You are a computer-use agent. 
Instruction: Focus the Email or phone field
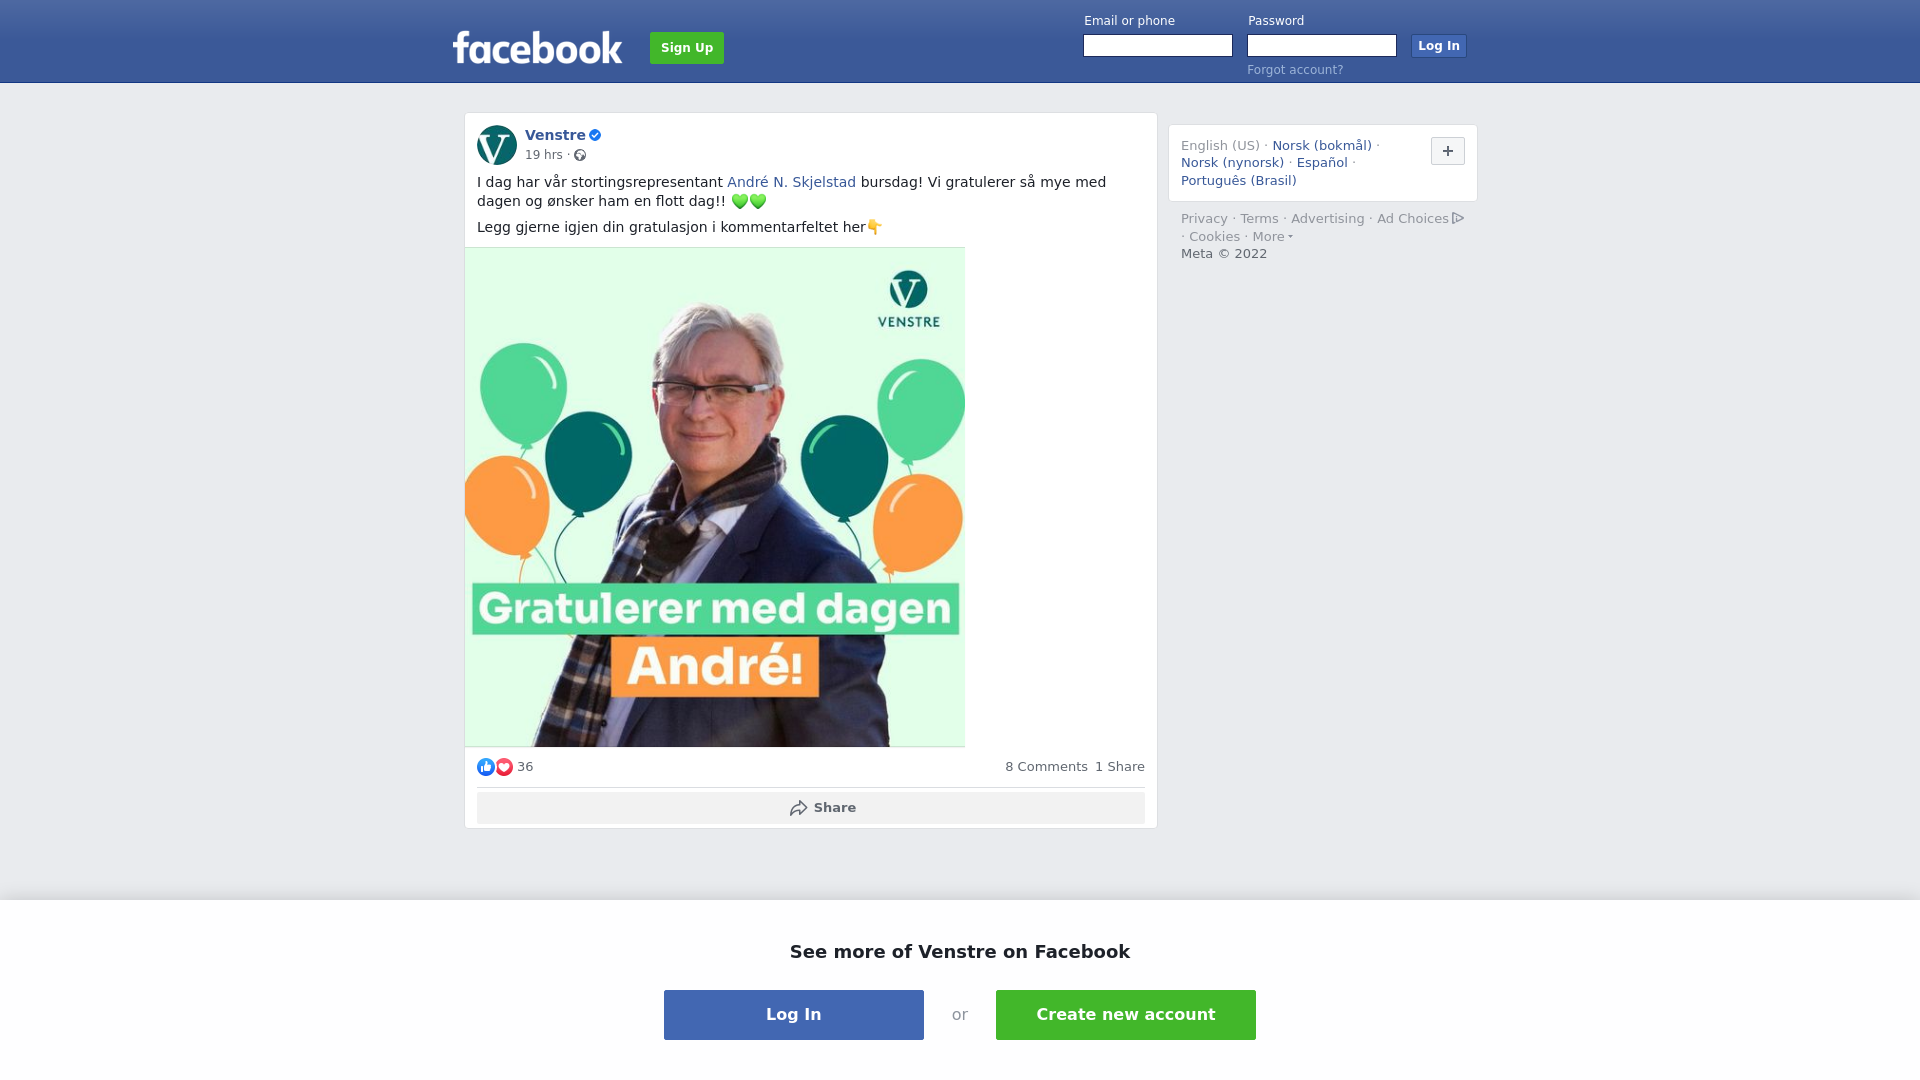(1158, 46)
